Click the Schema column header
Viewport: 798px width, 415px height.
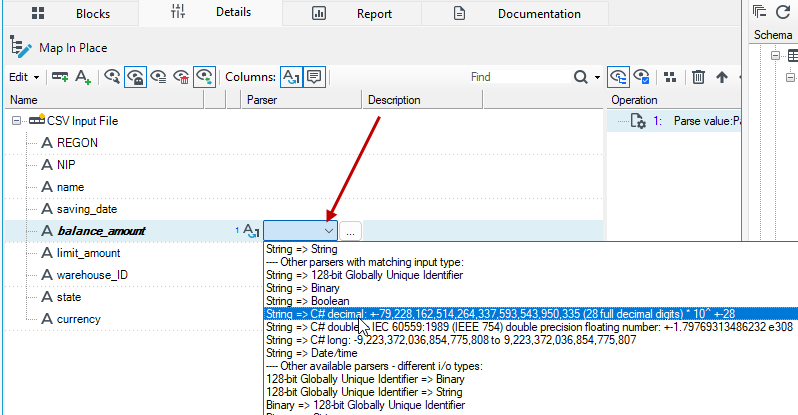tap(773, 35)
